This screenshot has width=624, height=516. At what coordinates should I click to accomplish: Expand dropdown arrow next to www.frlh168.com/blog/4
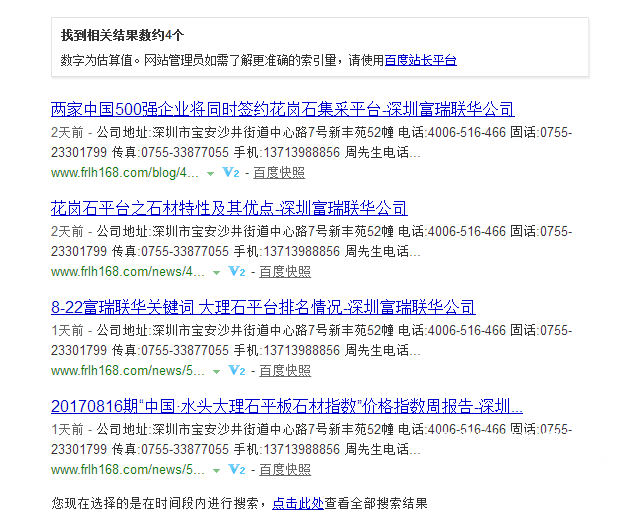[211, 173]
